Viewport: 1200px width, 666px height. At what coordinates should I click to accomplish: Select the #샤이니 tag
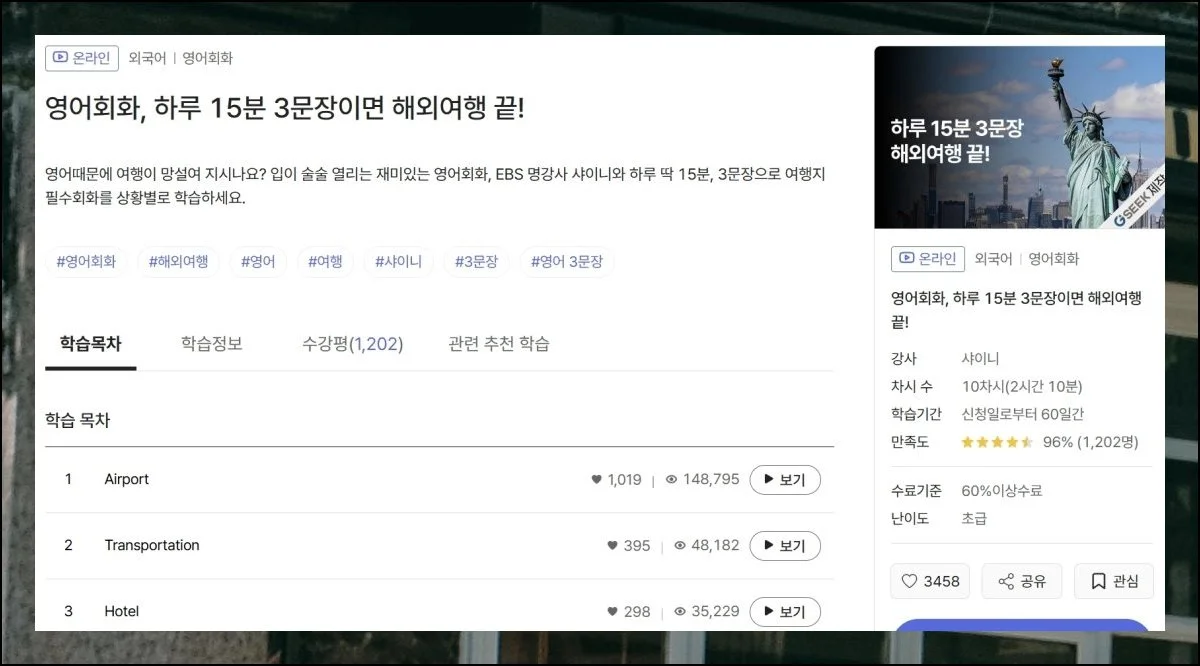[x=398, y=262]
